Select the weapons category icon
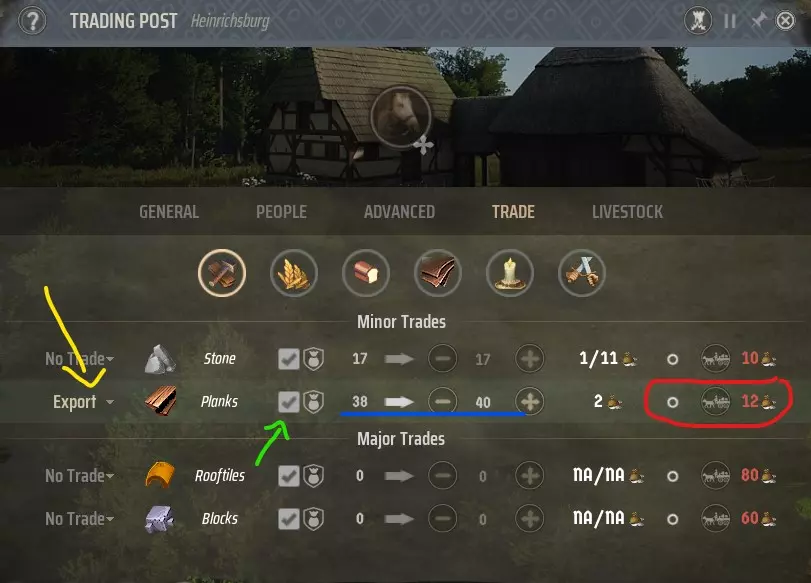This screenshot has height=583, width=811. click(x=581, y=273)
